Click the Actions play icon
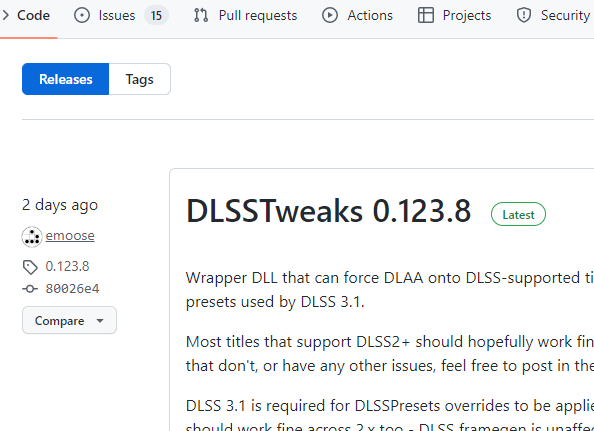The height and width of the screenshot is (431, 594). pos(330,16)
